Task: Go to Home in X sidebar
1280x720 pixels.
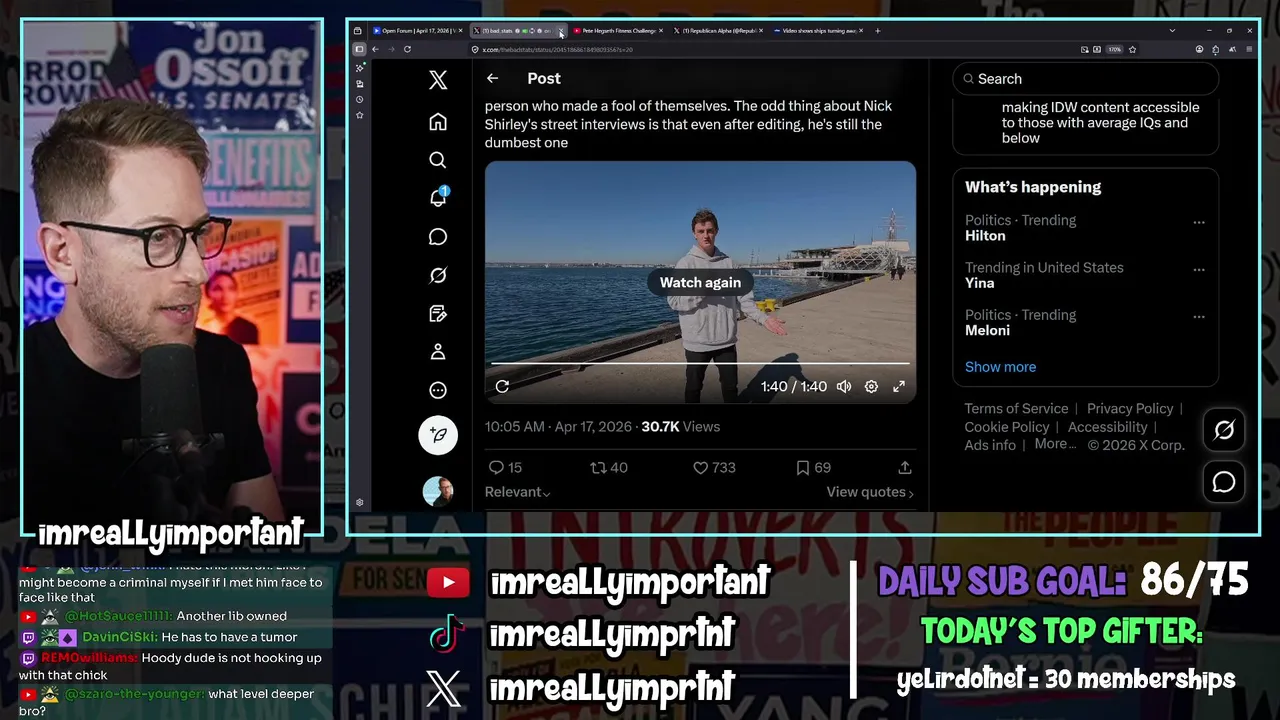Action: tap(438, 122)
